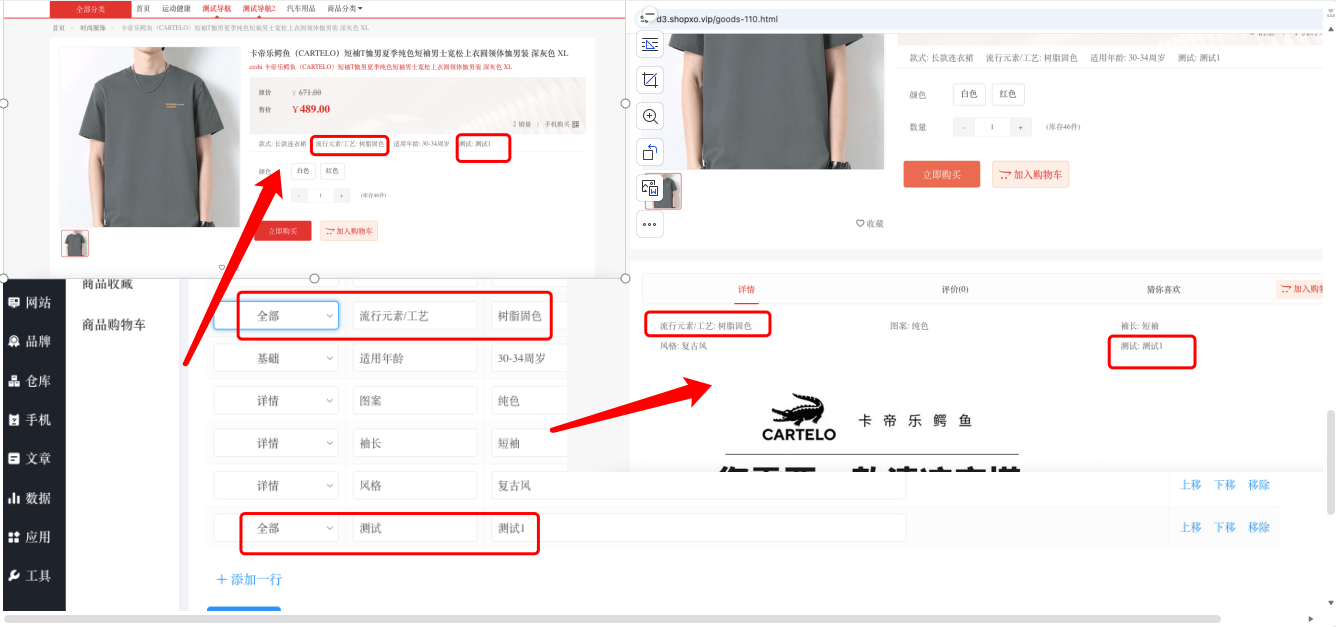
Task: Open 品牌 in the admin sidebar
Action: (30, 341)
